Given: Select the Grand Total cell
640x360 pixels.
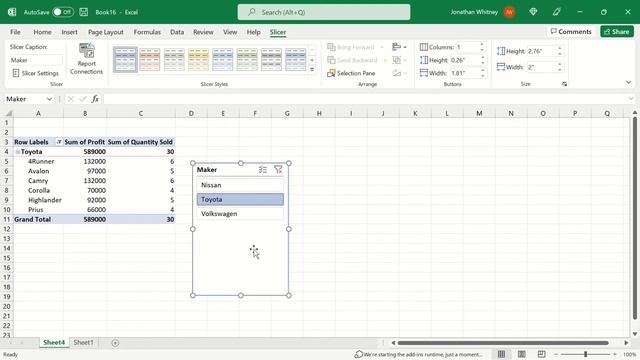Looking at the screenshot, I should [x=38, y=219].
